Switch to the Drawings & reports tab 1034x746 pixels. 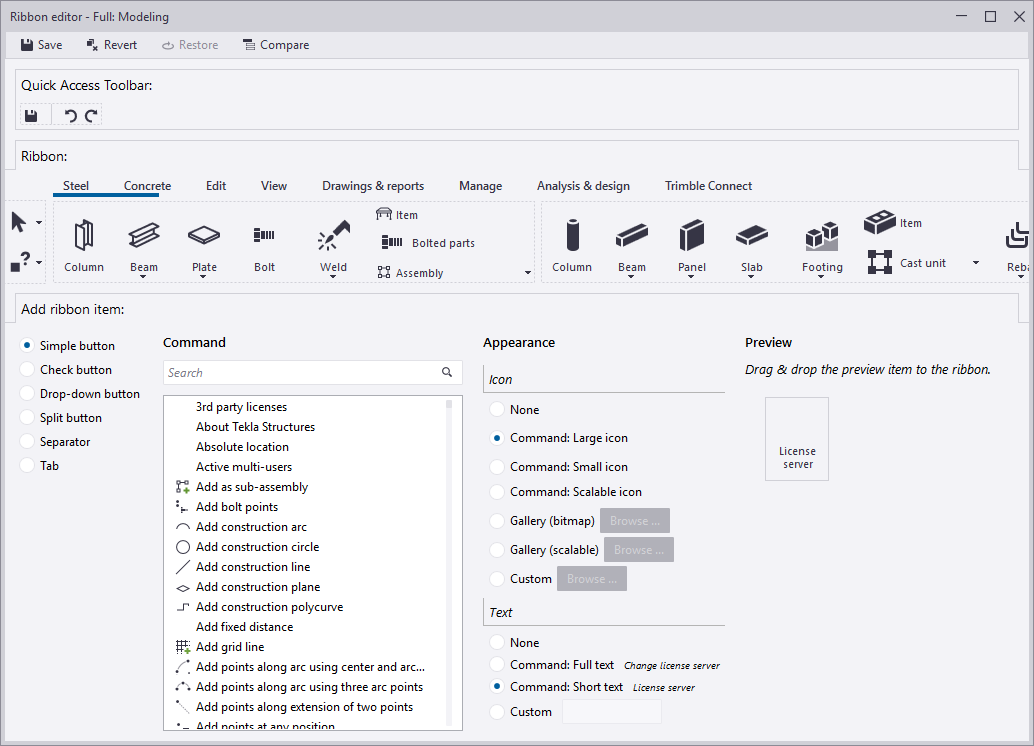pyautogui.click(x=373, y=186)
